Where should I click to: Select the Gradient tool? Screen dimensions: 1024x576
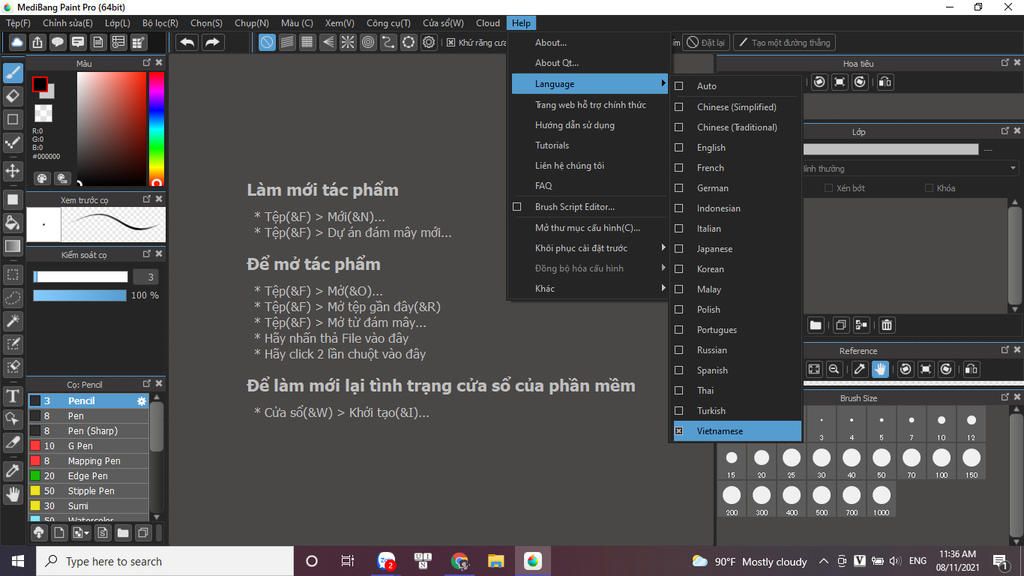[x=13, y=246]
